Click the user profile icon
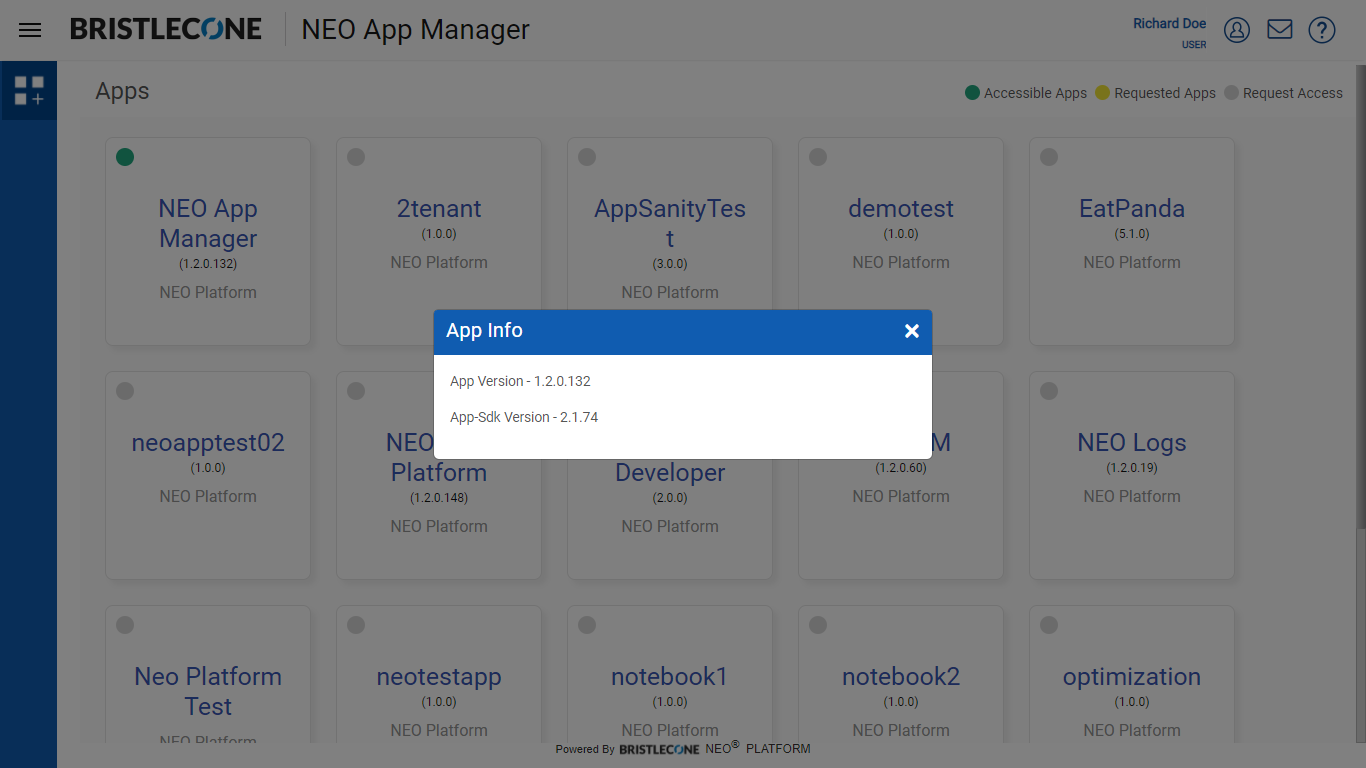This screenshot has height=768, width=1366. point(1237,30)
